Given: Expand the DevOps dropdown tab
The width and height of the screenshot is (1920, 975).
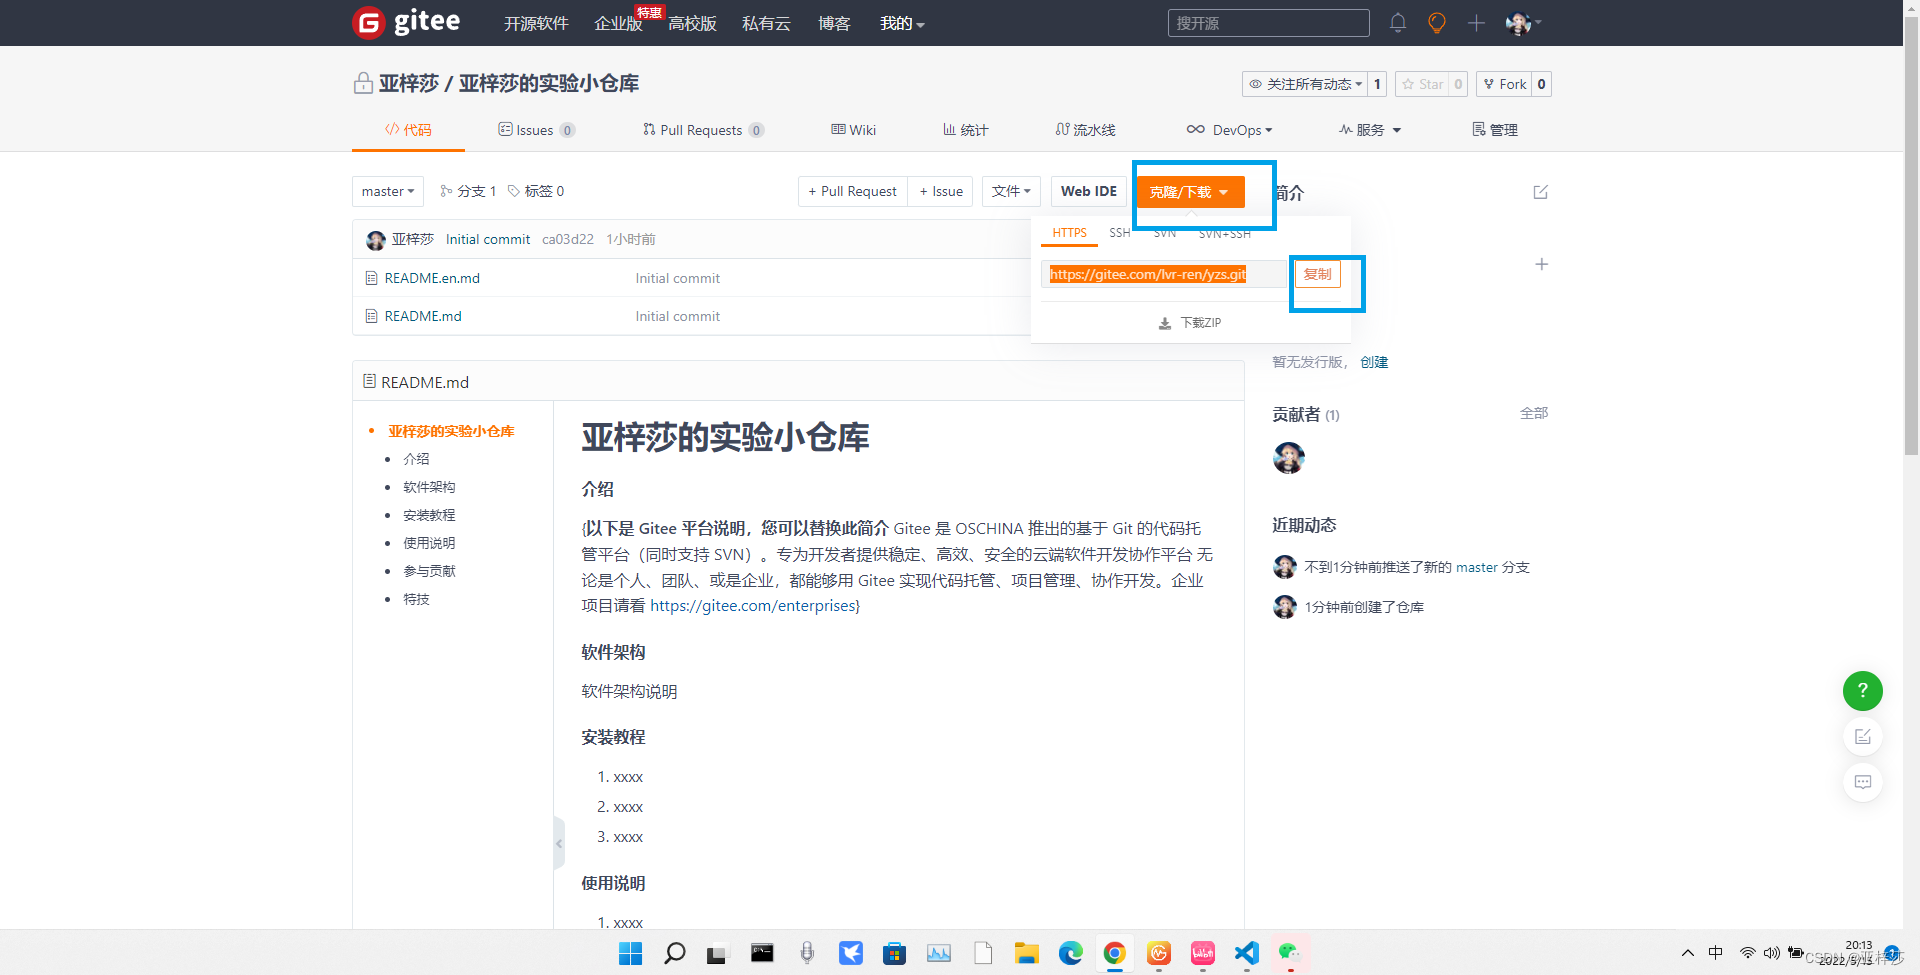Looking at the screenshot, I should pos(1229,130).
